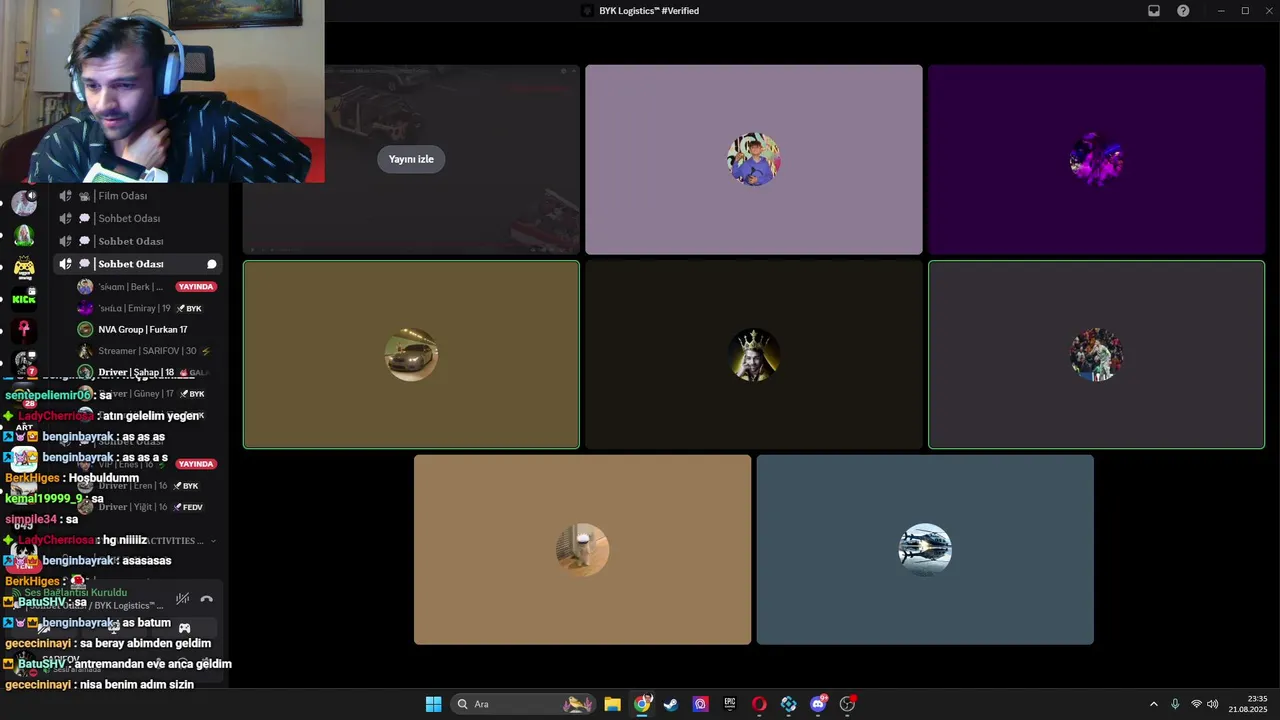Open the Discord inbox icon
This screenshot has width=1280, height=720.
coord(1153,11)
